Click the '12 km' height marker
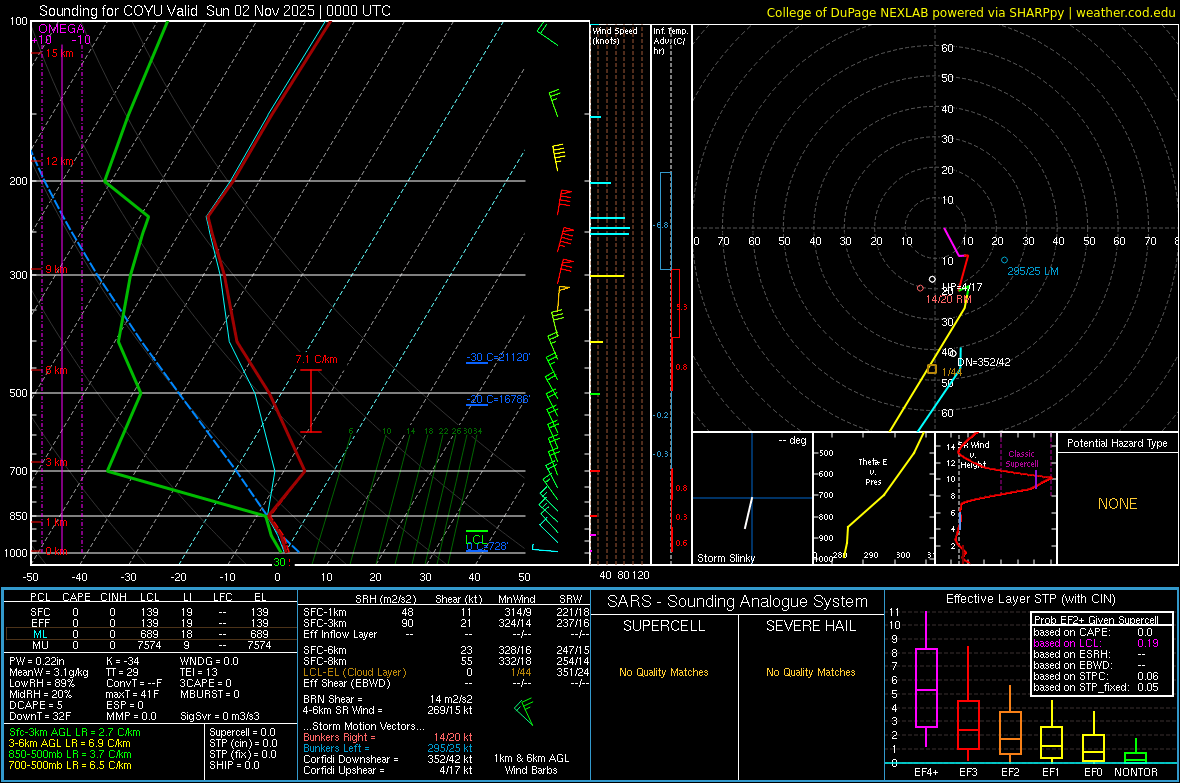 point(60,161)
